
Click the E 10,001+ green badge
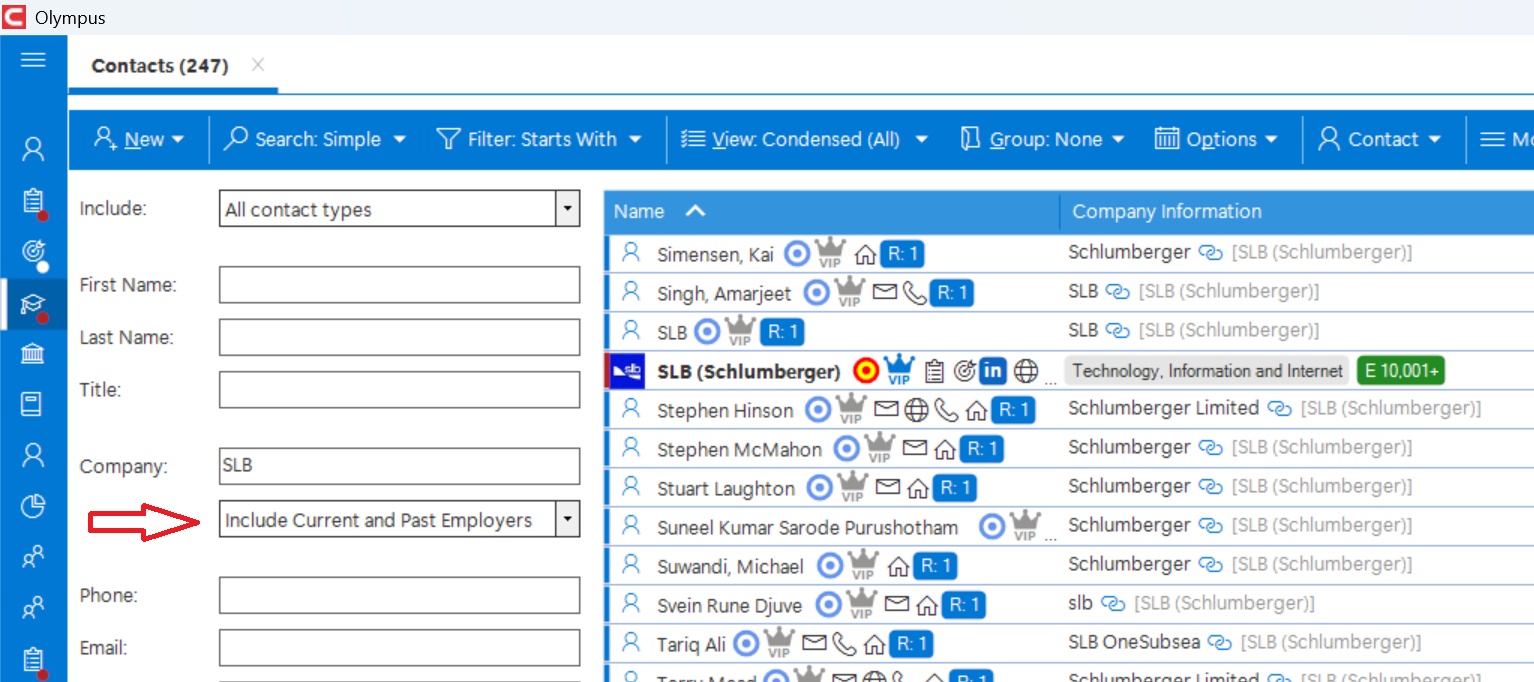coord(1400,371)
